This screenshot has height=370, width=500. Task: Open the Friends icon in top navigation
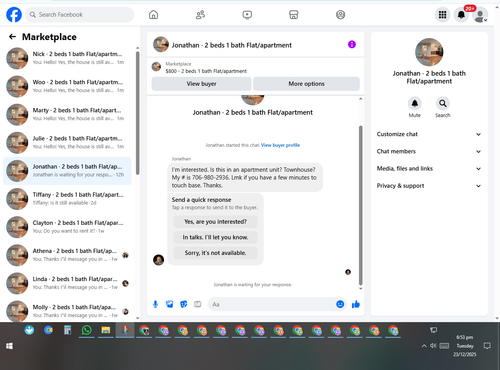pyautogui.click(x=200, y=15)
